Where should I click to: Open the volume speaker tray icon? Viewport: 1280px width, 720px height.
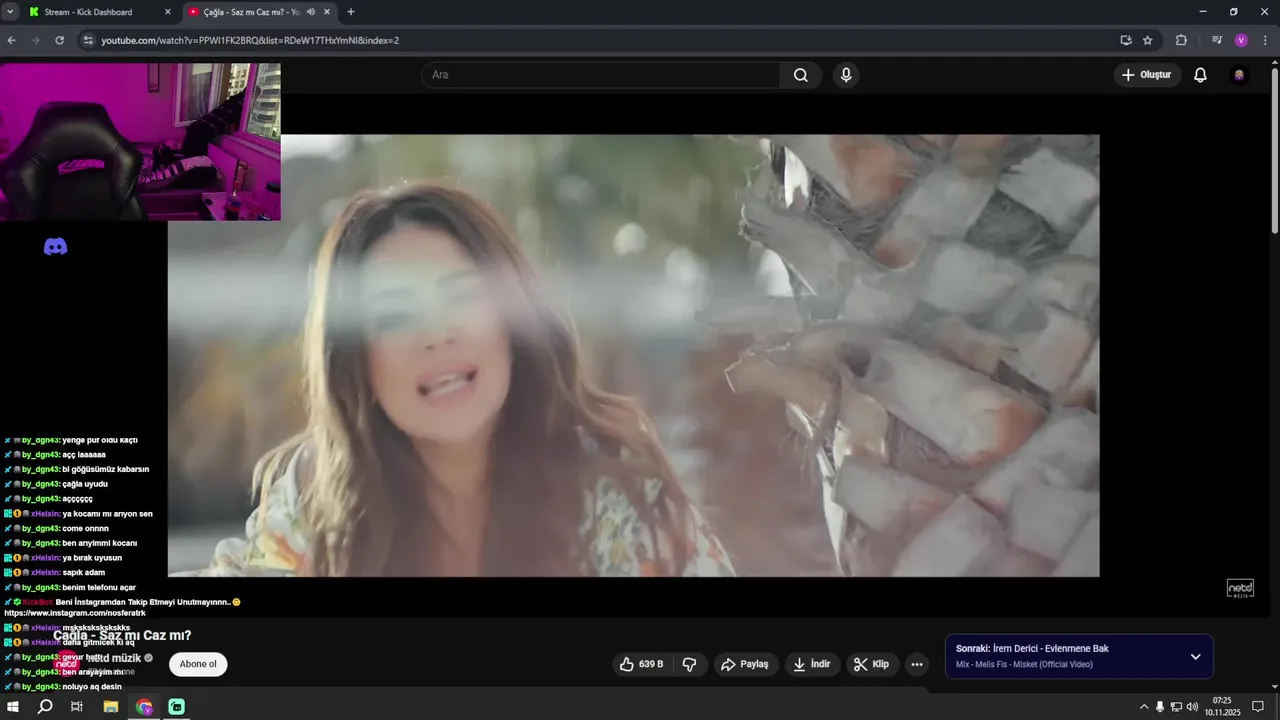(x=1192, y=706)
